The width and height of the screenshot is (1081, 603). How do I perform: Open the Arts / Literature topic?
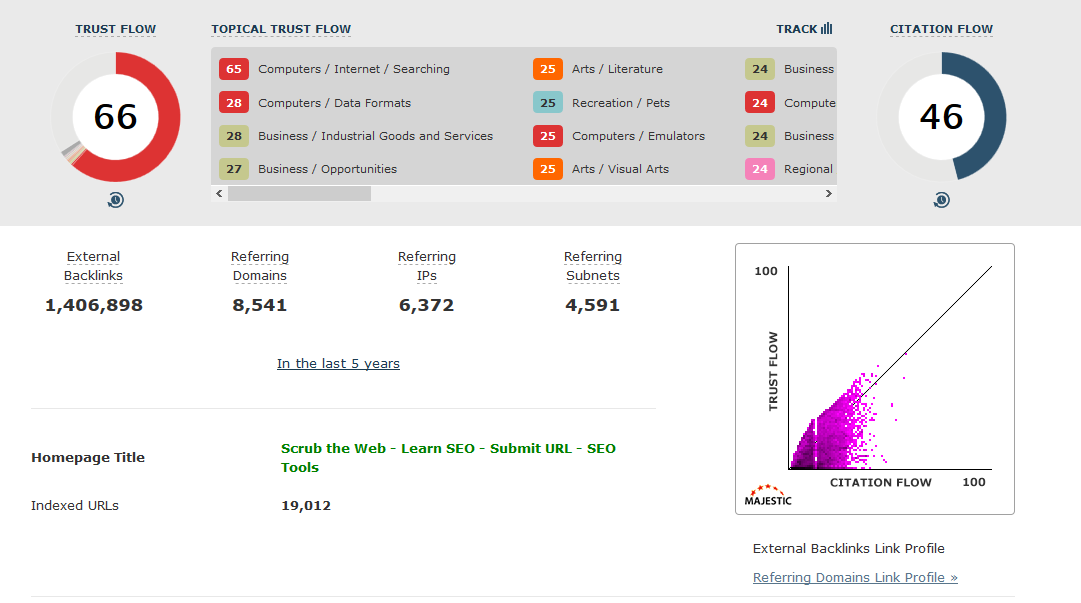coord(617,69)
